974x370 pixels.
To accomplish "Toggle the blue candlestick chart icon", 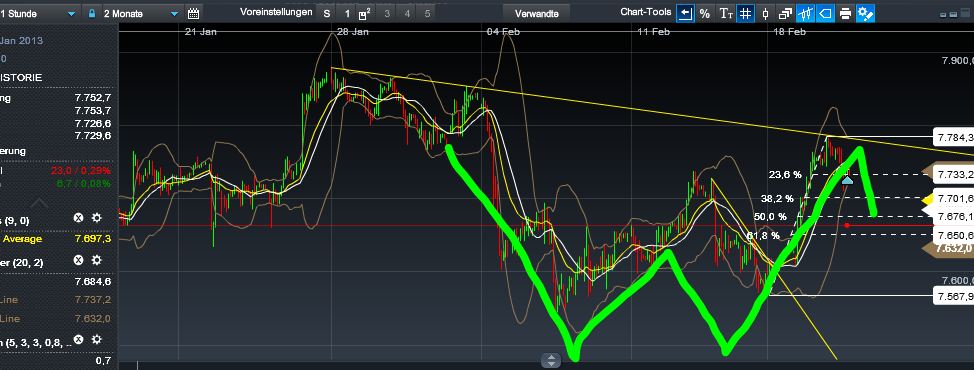I will (806, 13).
